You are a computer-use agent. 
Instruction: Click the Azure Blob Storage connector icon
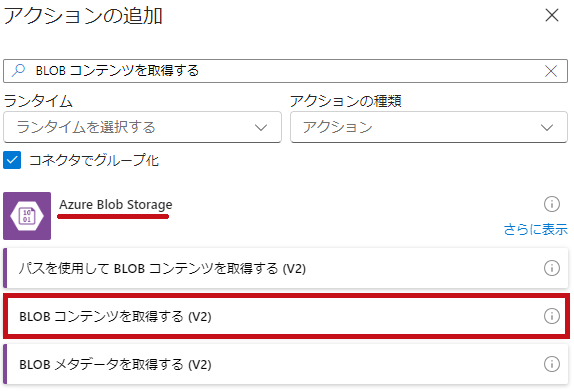click(x=27, y=216)
